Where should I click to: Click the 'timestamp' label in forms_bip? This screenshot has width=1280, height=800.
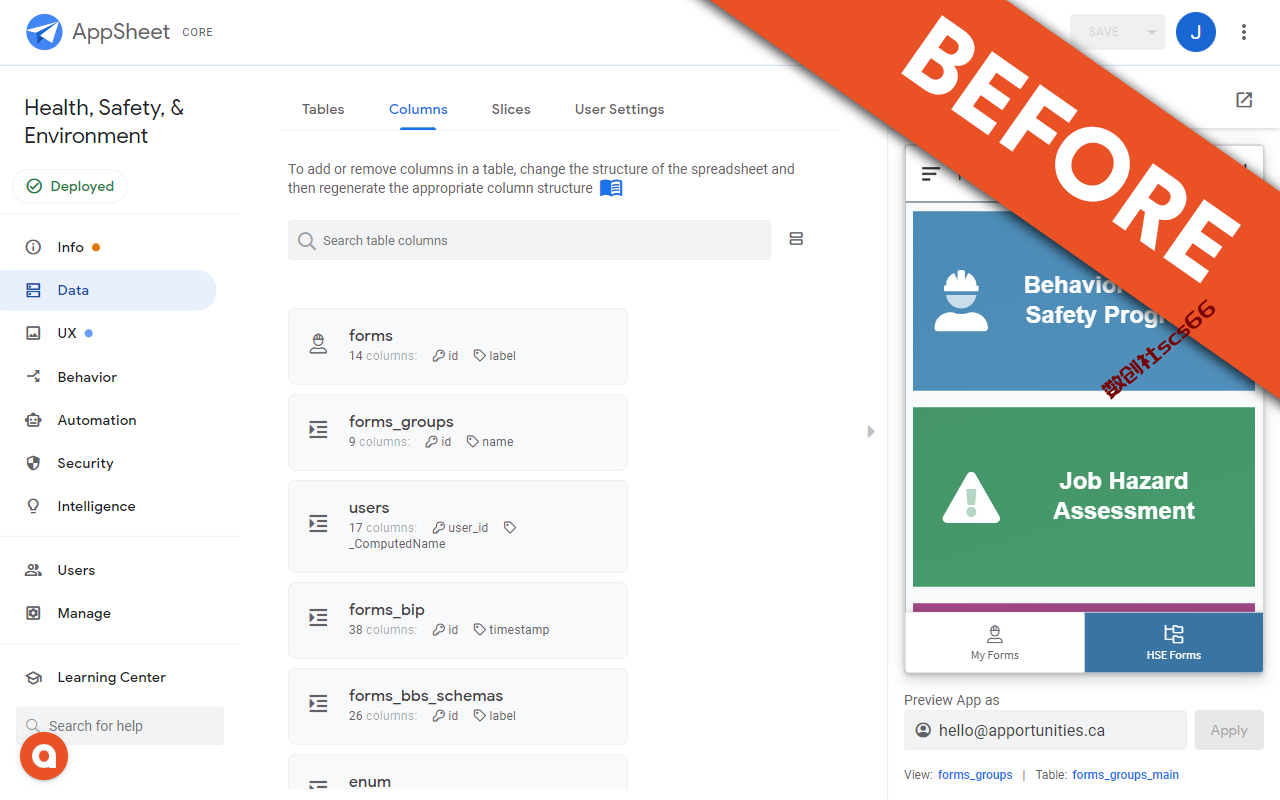519,630
